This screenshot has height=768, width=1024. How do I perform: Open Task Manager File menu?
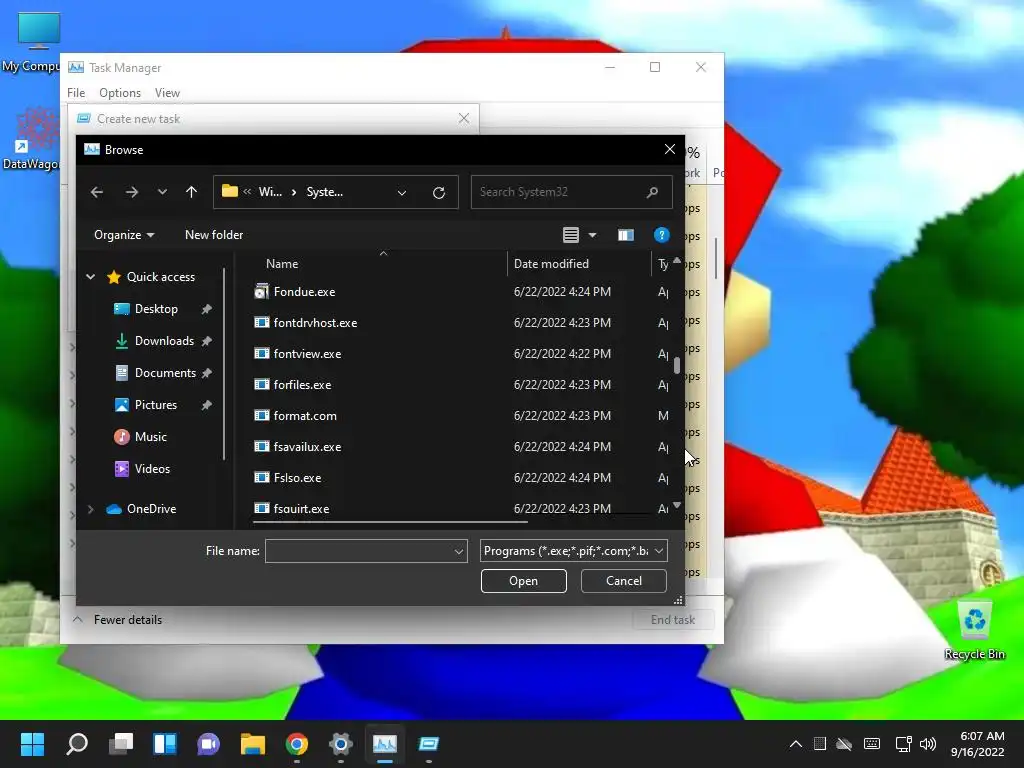(x=76, y=93)
